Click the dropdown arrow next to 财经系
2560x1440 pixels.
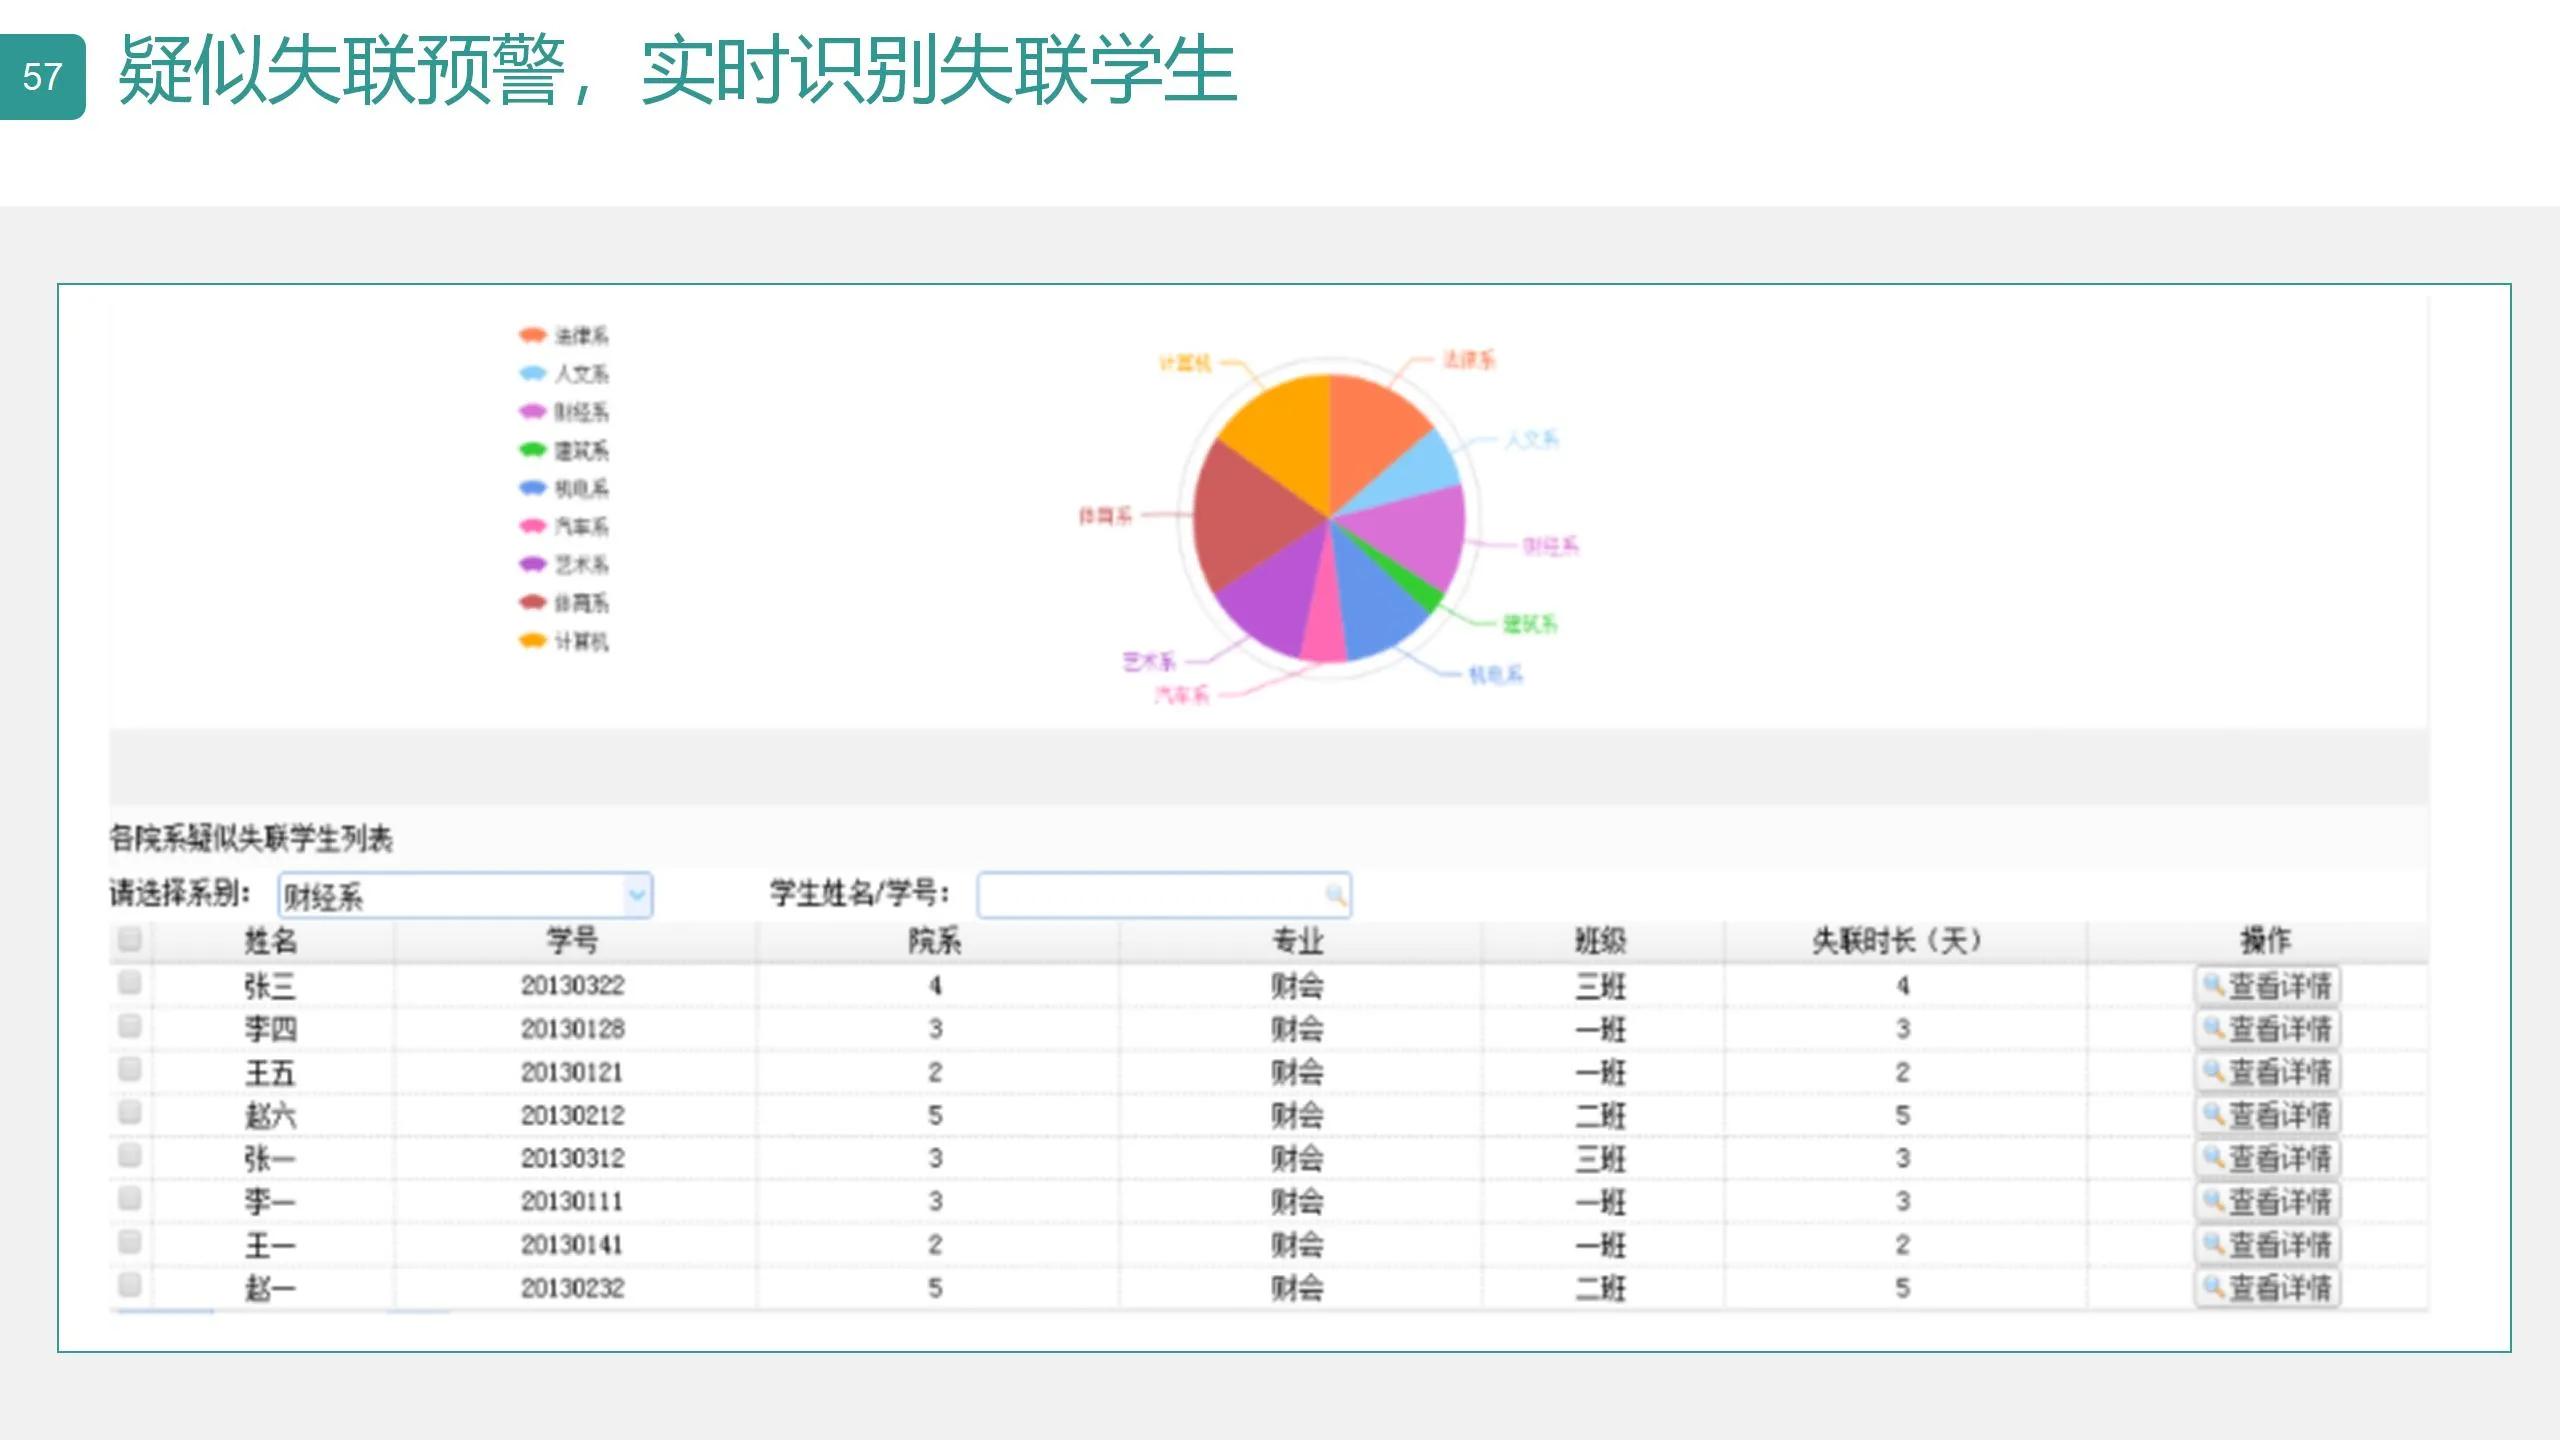pyautogui.click(x=637, y=895)
